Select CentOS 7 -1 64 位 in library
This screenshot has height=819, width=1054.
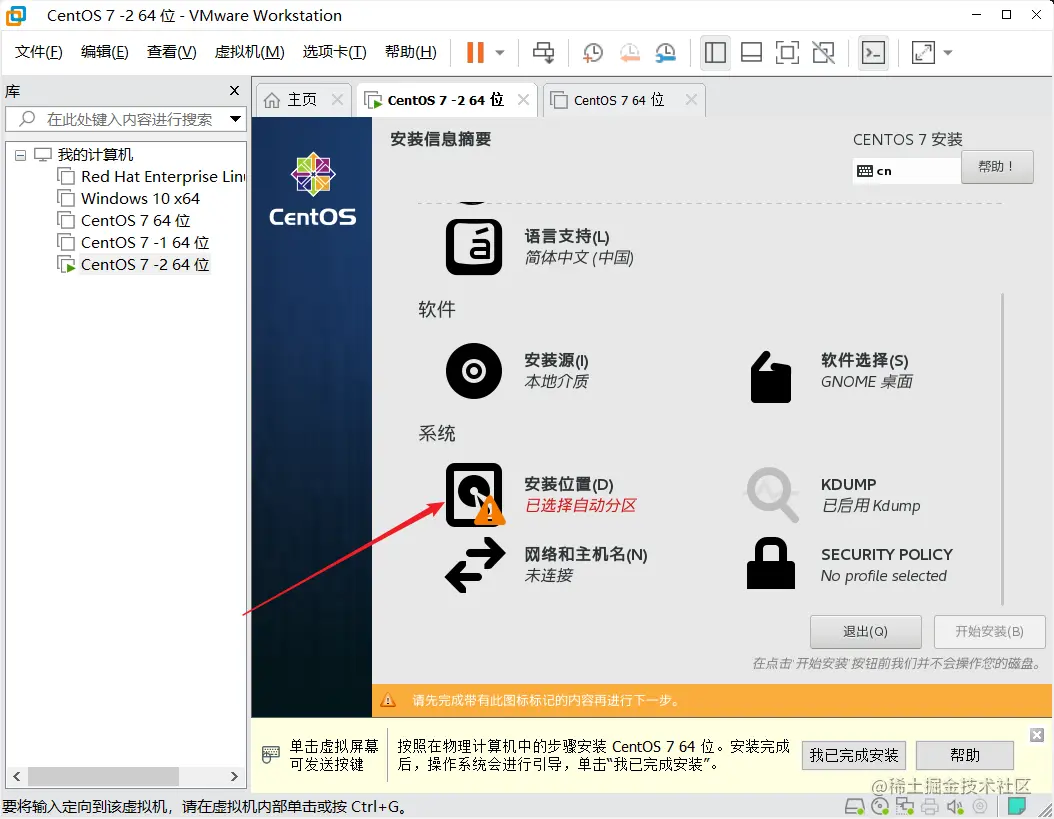[x=134, y=242]
